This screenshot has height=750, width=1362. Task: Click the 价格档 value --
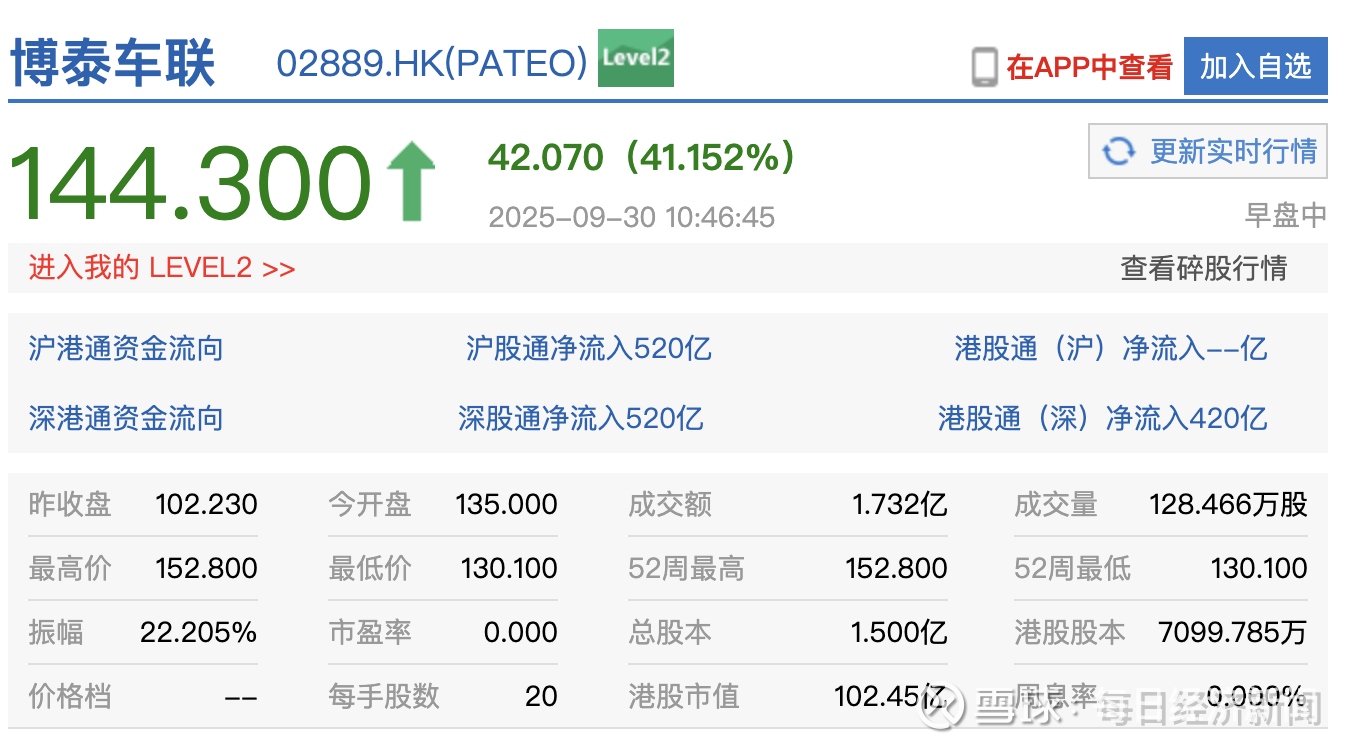(x=241, y=696)
